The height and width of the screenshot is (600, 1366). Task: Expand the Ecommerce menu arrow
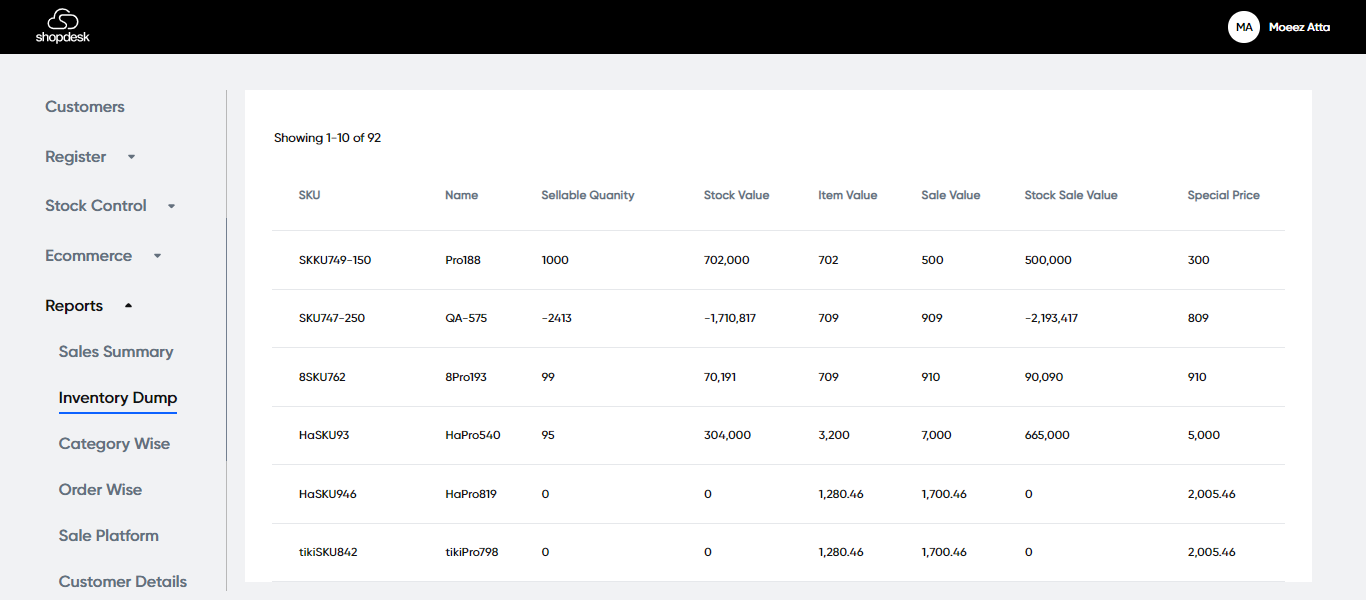click(157, 256)
